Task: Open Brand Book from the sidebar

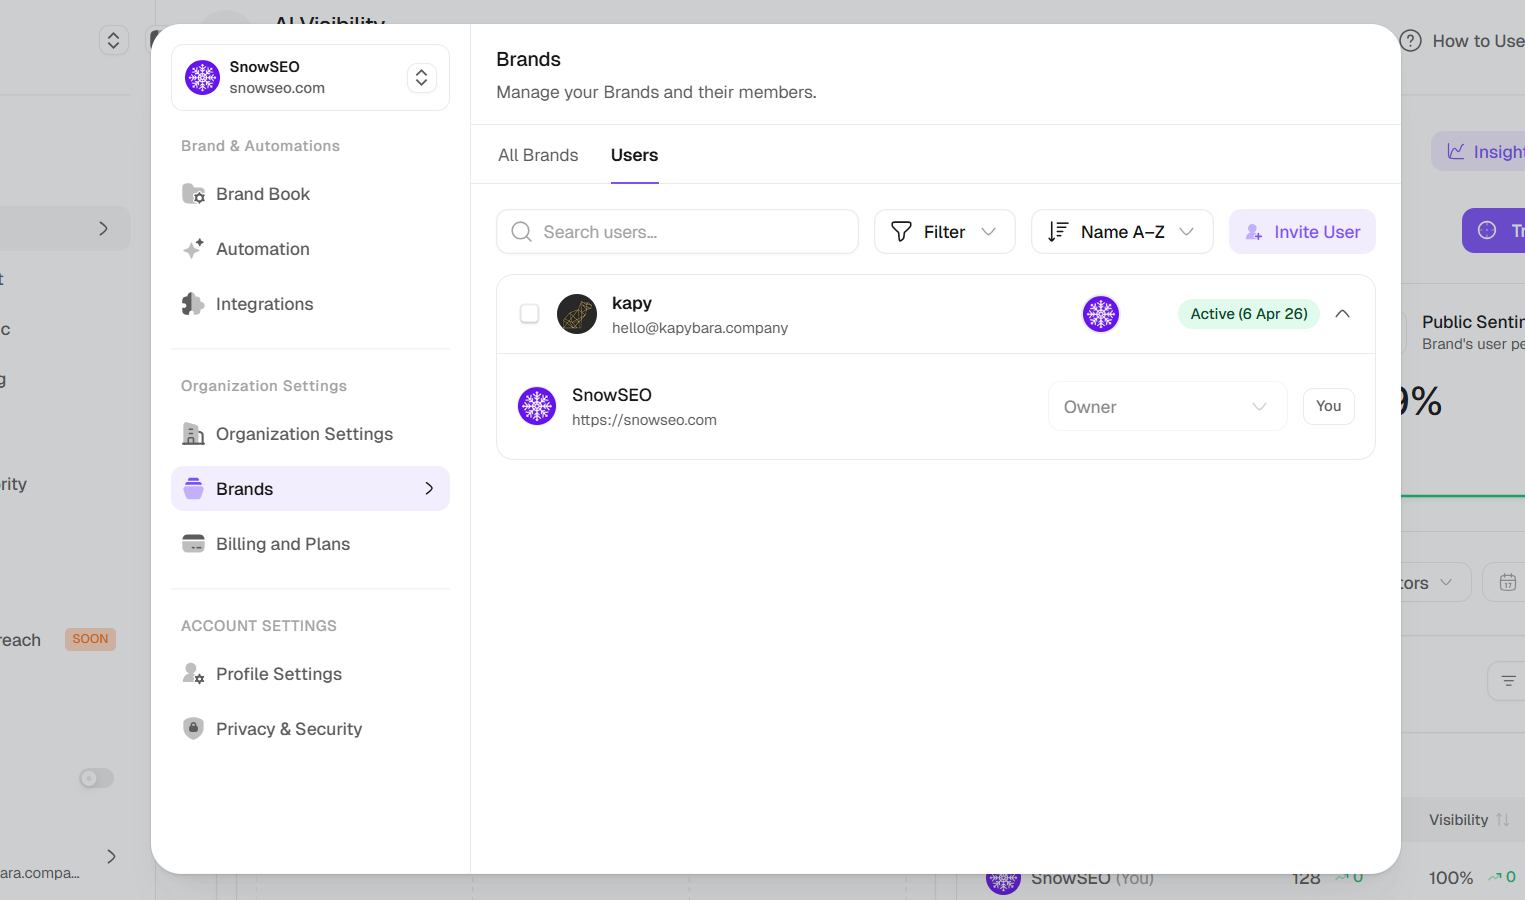Action: click(x=262, y=193)
